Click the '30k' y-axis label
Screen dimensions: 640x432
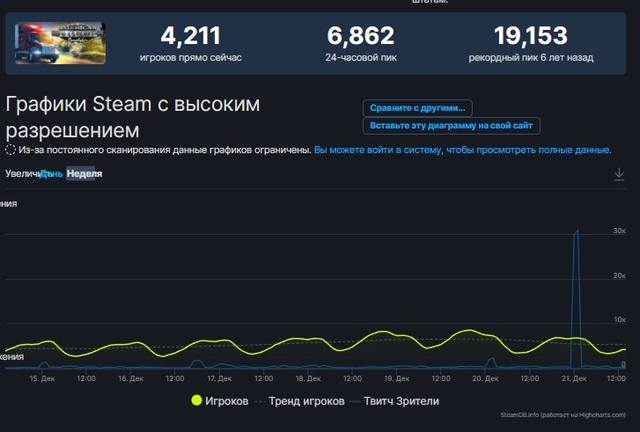coord(619,231)
